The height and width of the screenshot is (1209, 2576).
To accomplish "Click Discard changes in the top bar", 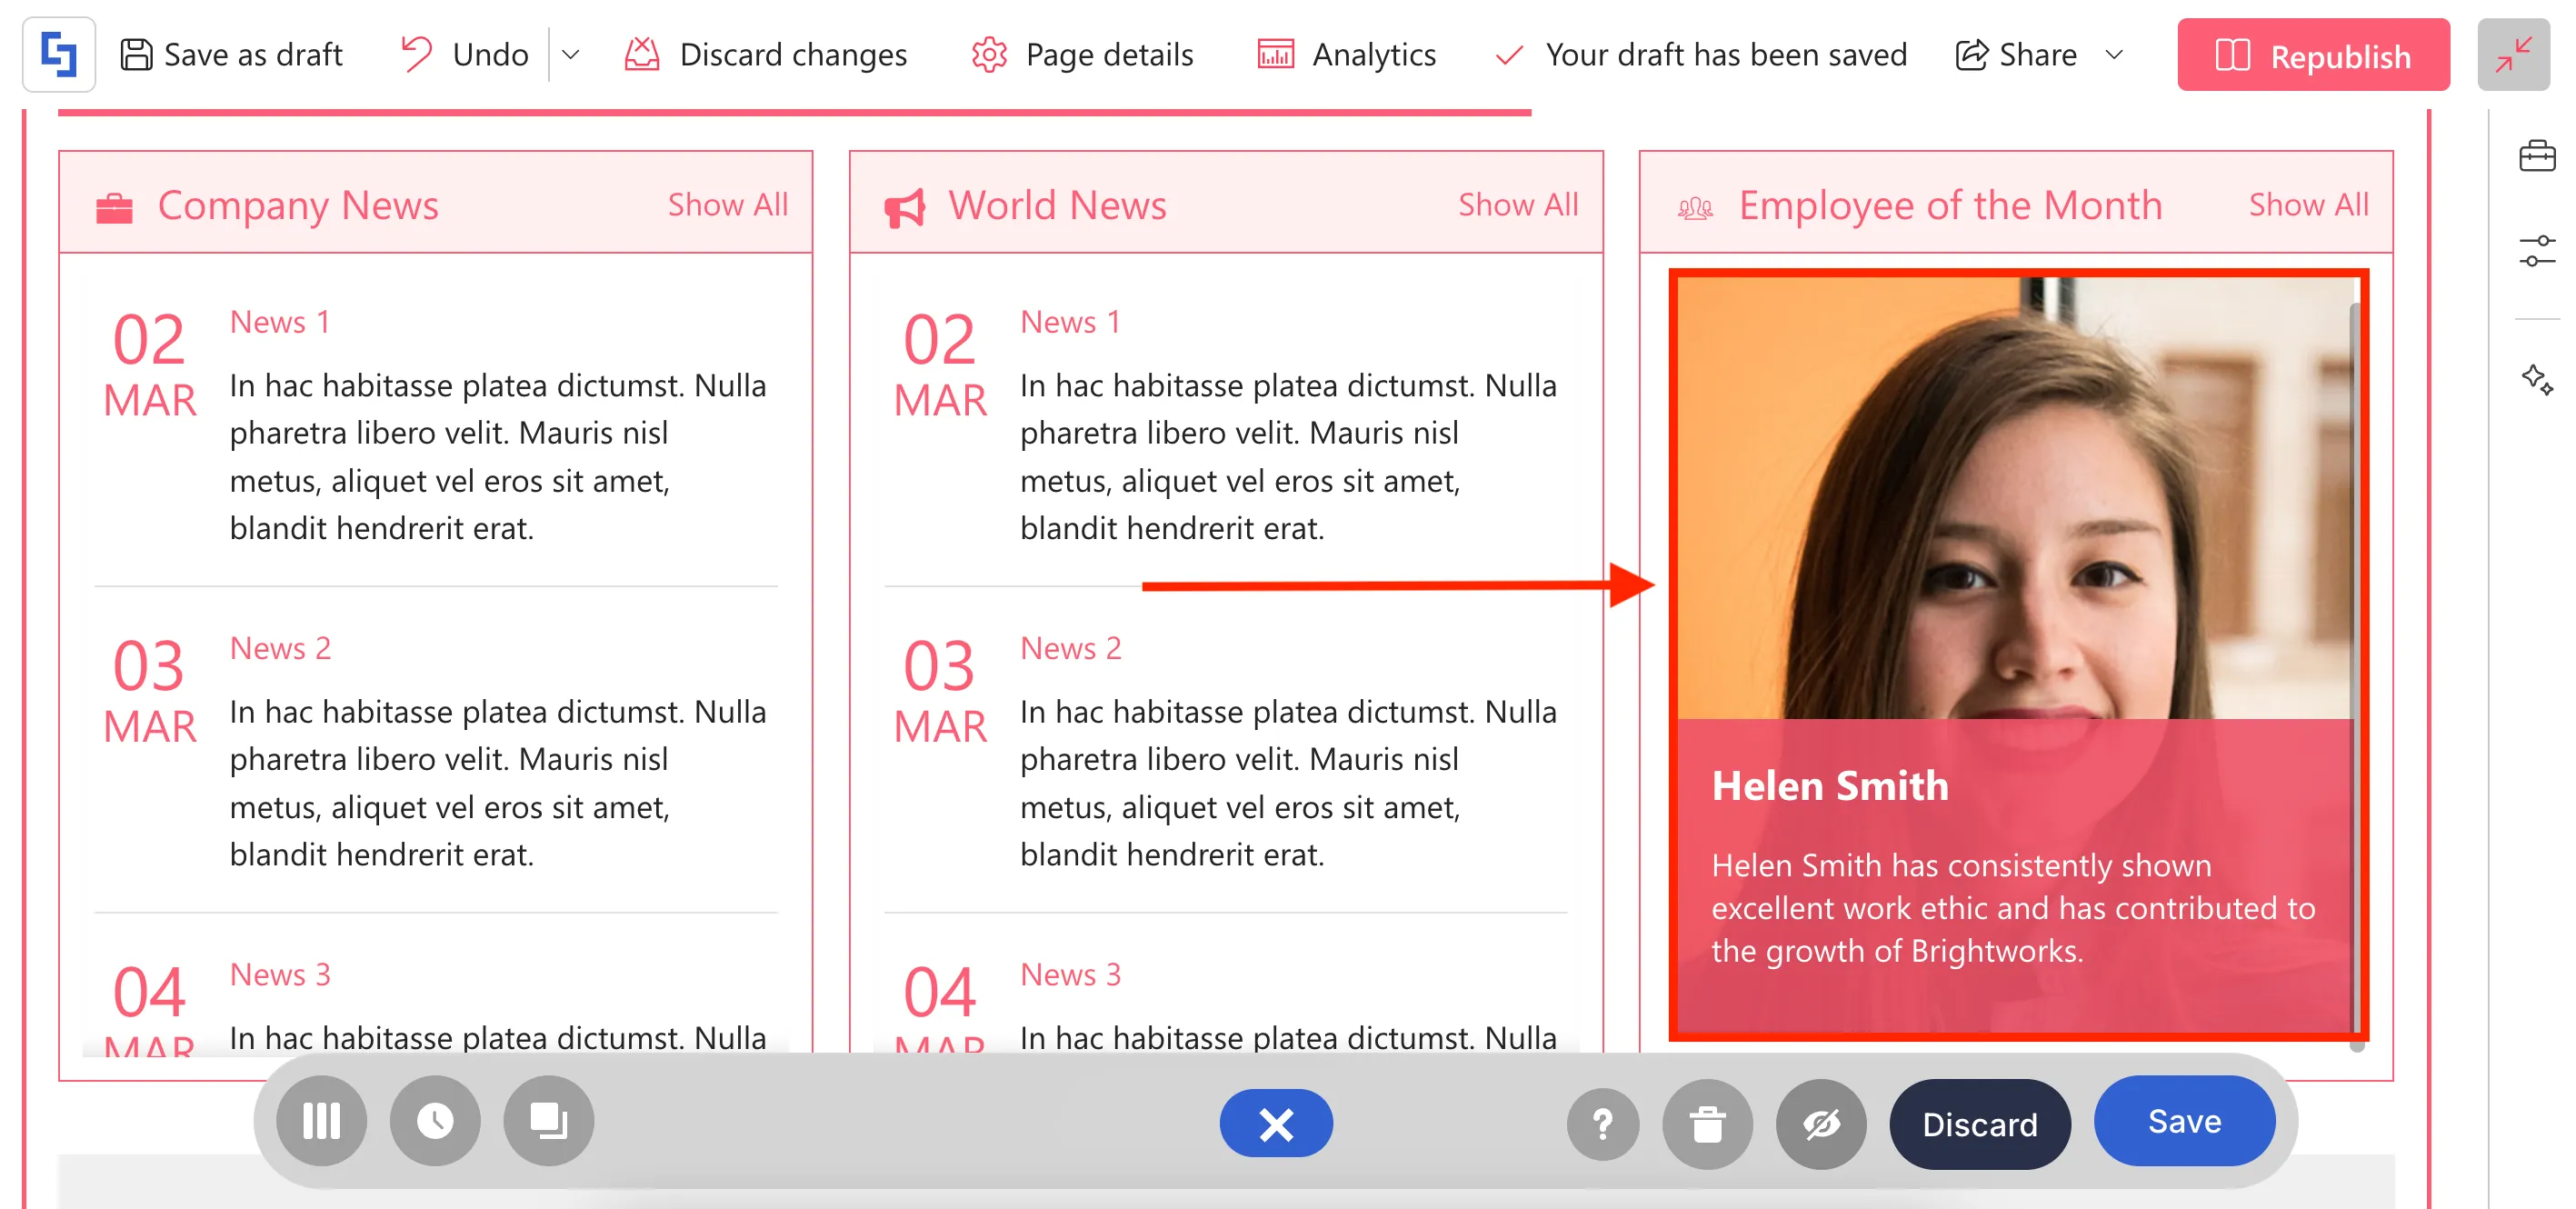I will (x=766, y=55).
